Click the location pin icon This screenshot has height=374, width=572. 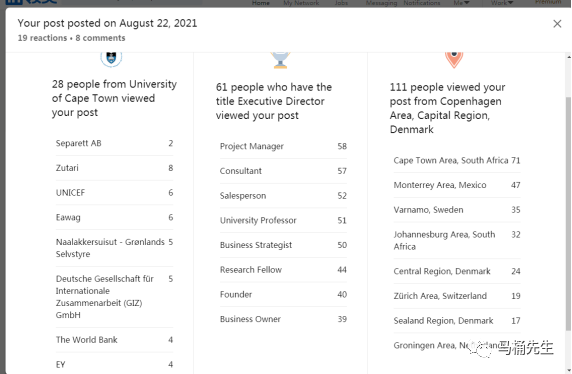(x=454, y=60)
